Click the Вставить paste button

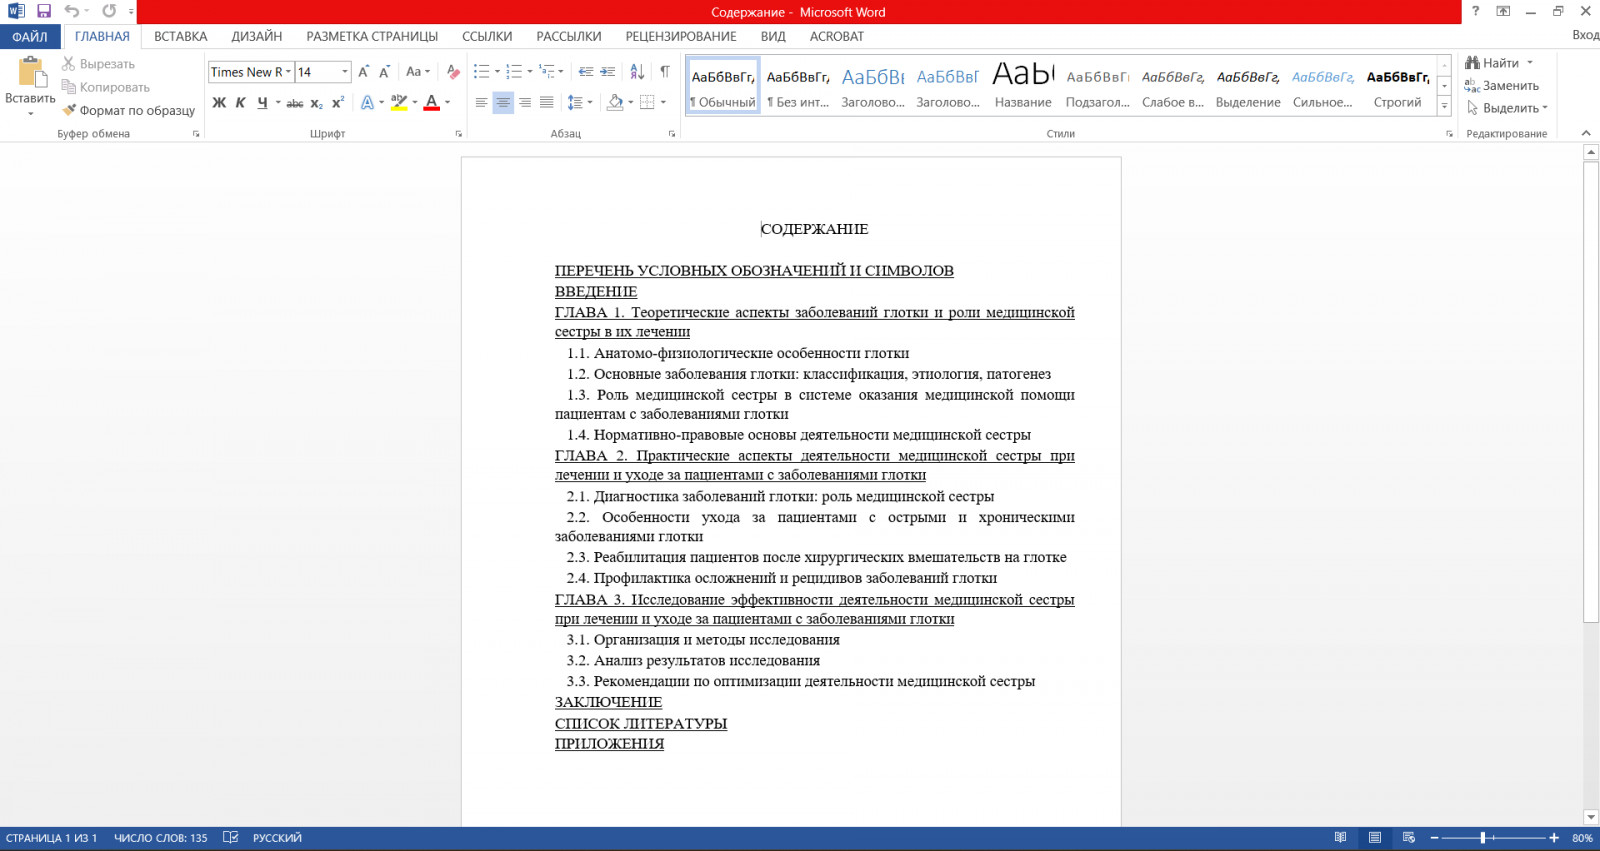coord(30,86)
